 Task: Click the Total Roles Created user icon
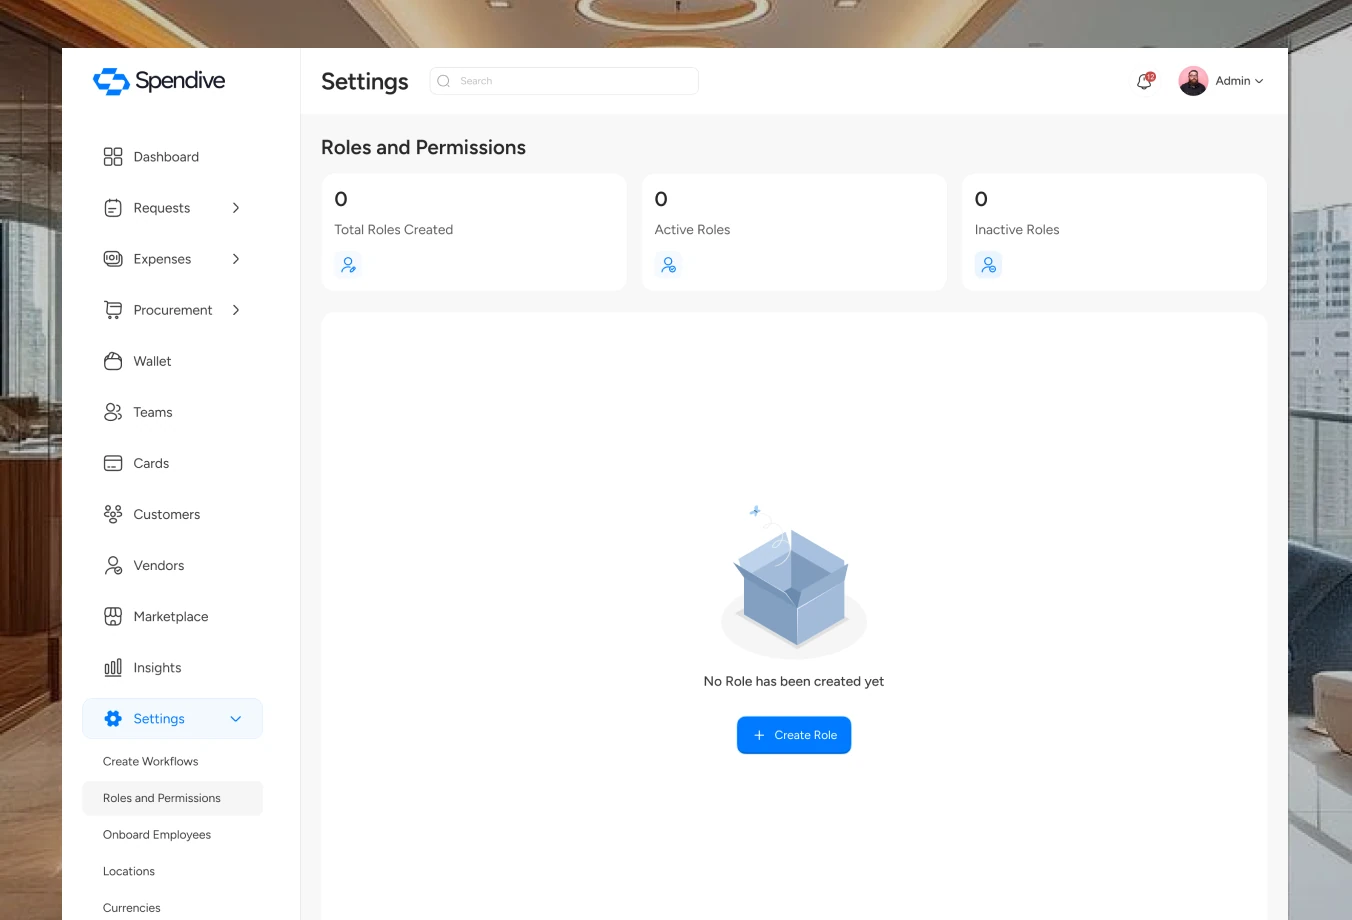(x=348, y=265)
